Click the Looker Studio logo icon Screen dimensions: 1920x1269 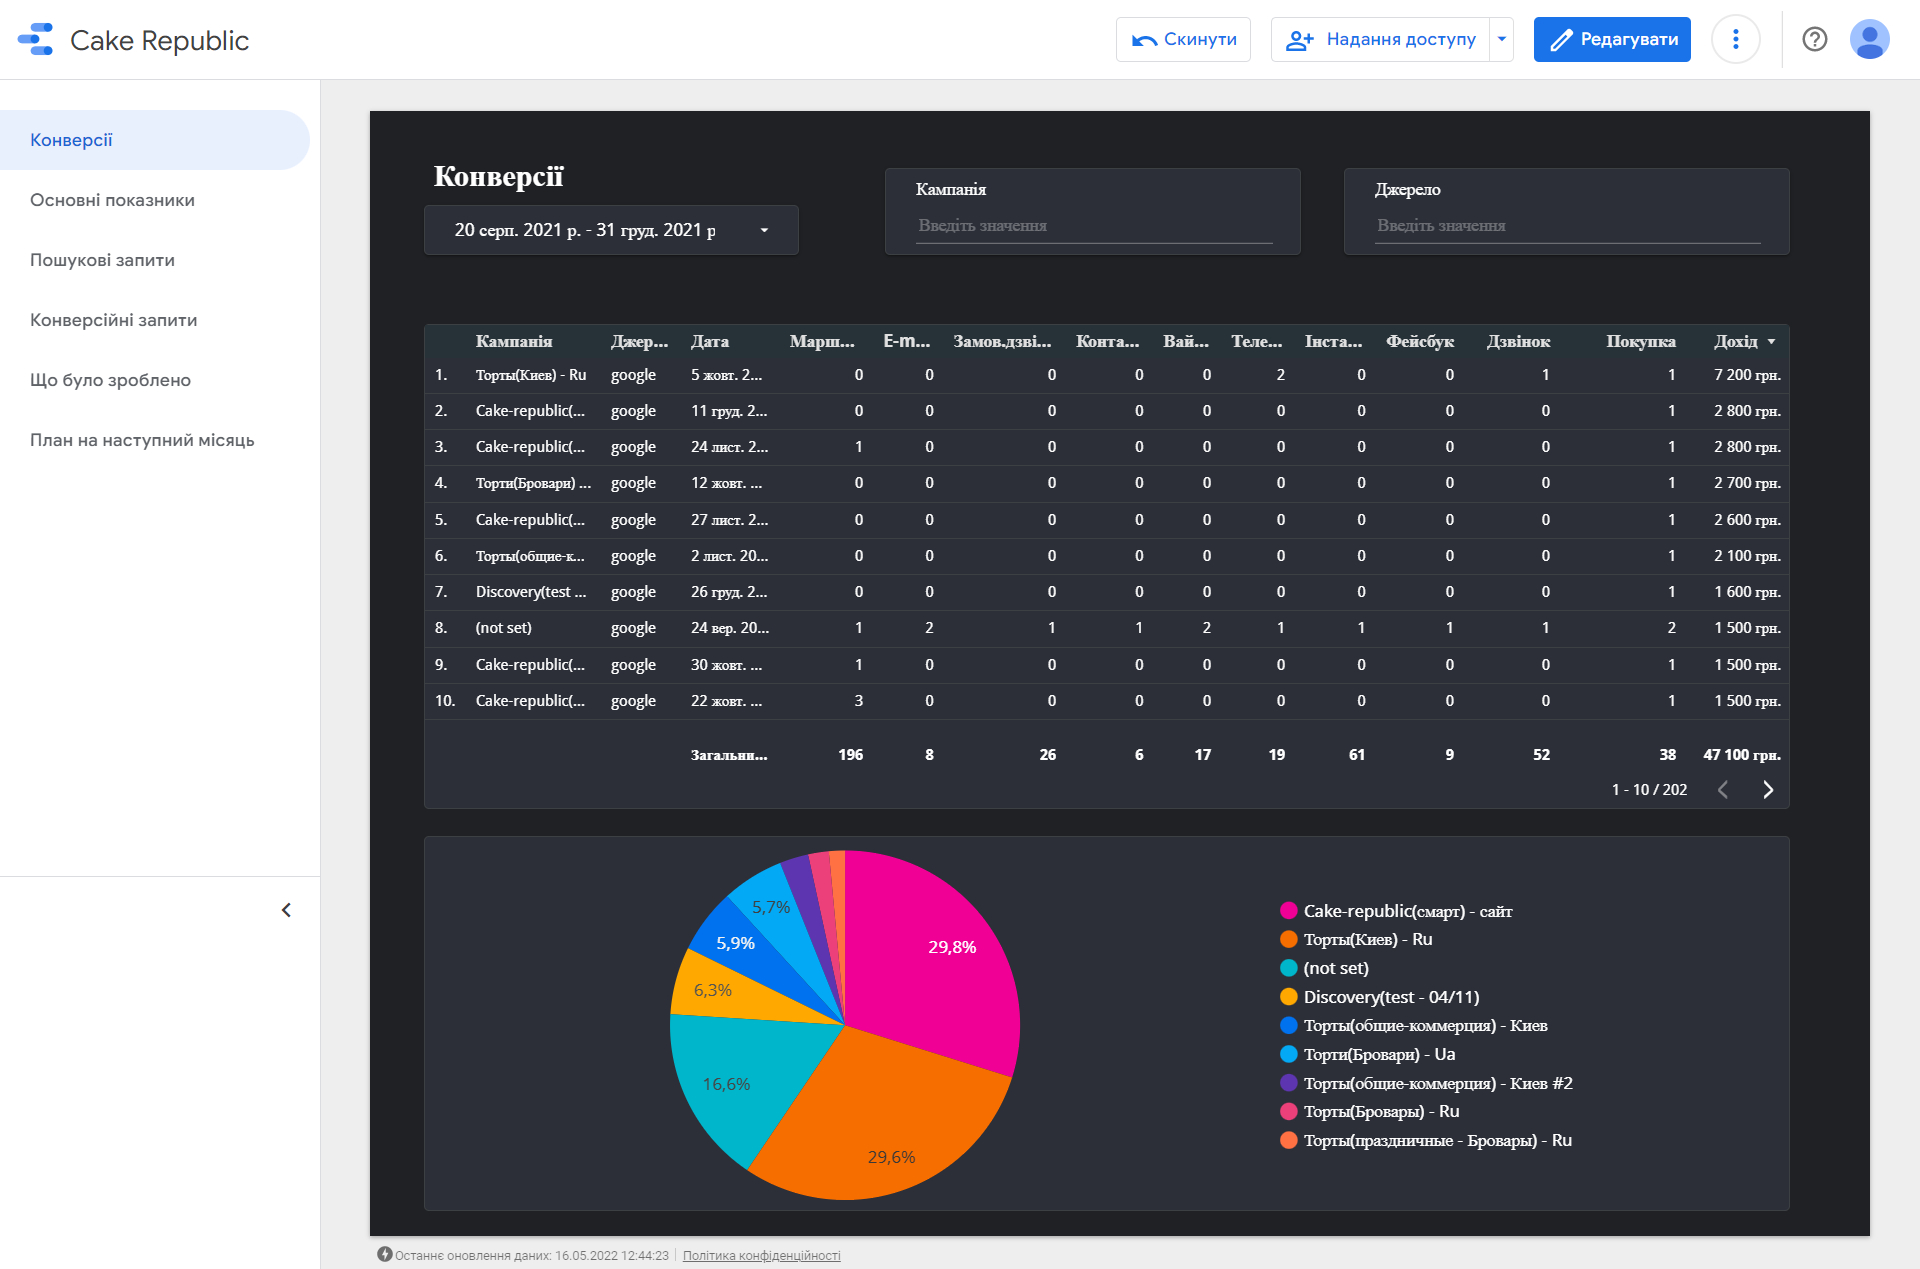36,39
